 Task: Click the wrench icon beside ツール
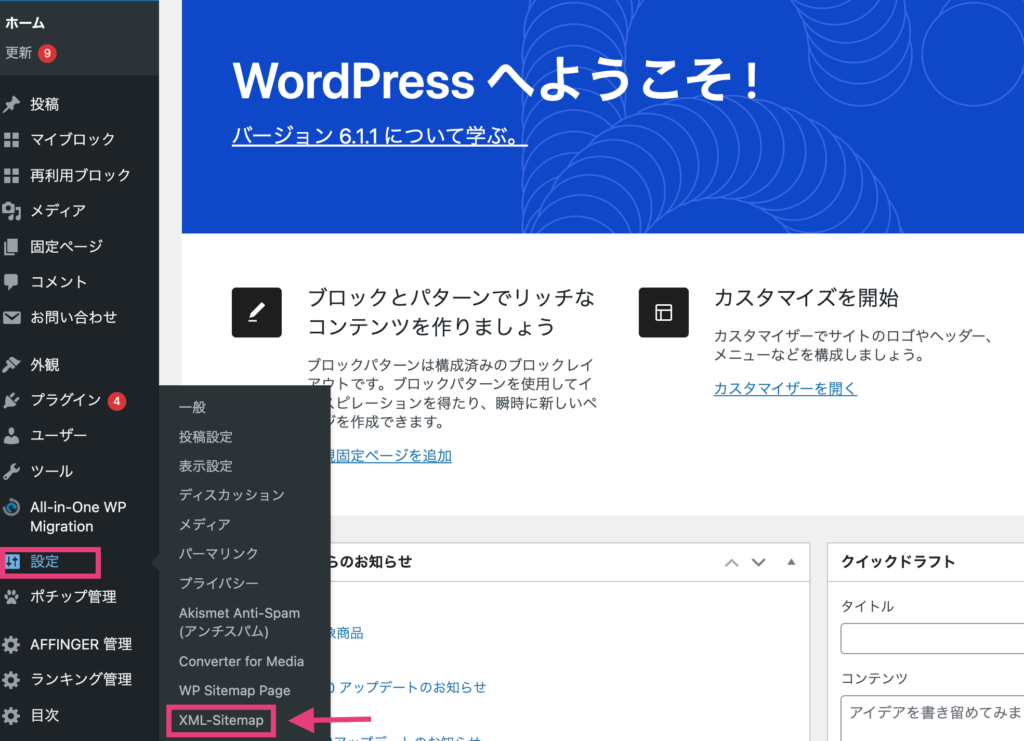point(11,471)
